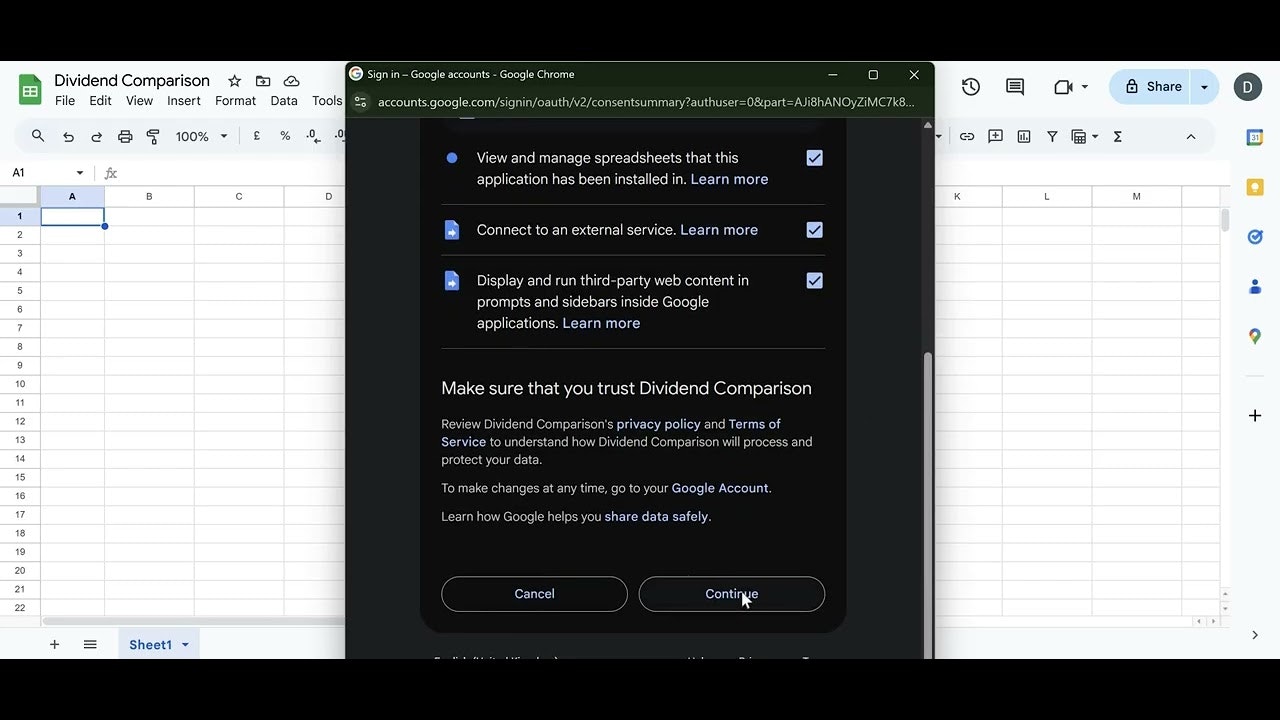Open the Terms of Service link
The height and width of the screenshot is (720, 1280).
tap(611, 433)
